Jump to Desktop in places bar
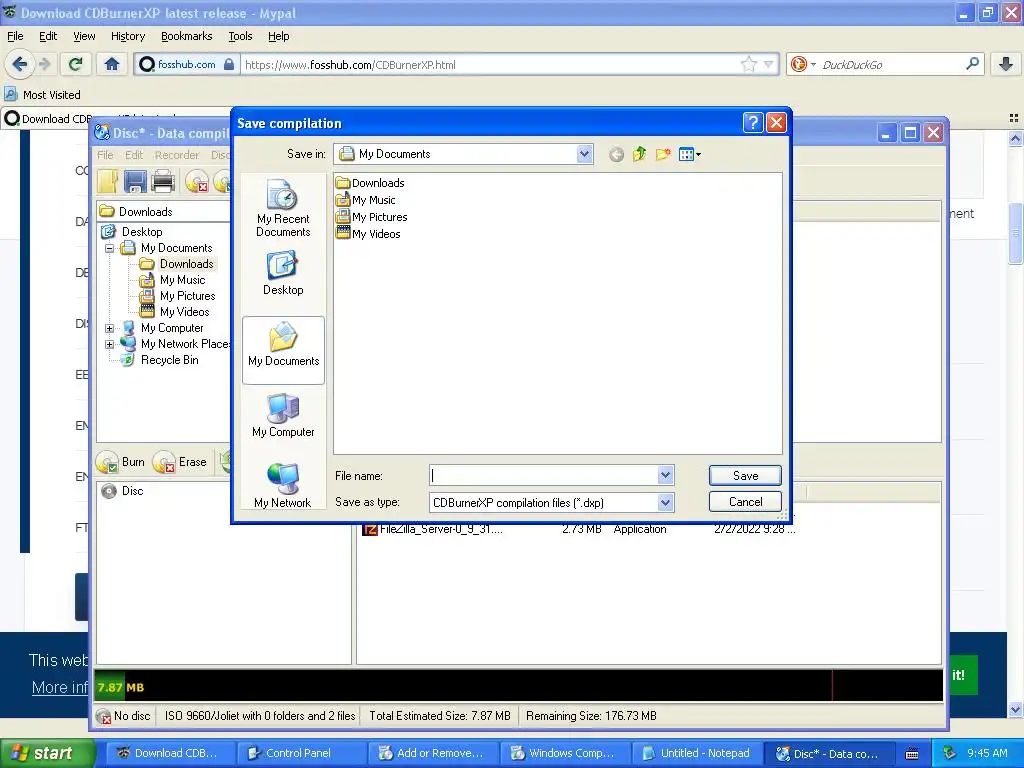Viewport: 1024px width, 768px height. point(283,274)
